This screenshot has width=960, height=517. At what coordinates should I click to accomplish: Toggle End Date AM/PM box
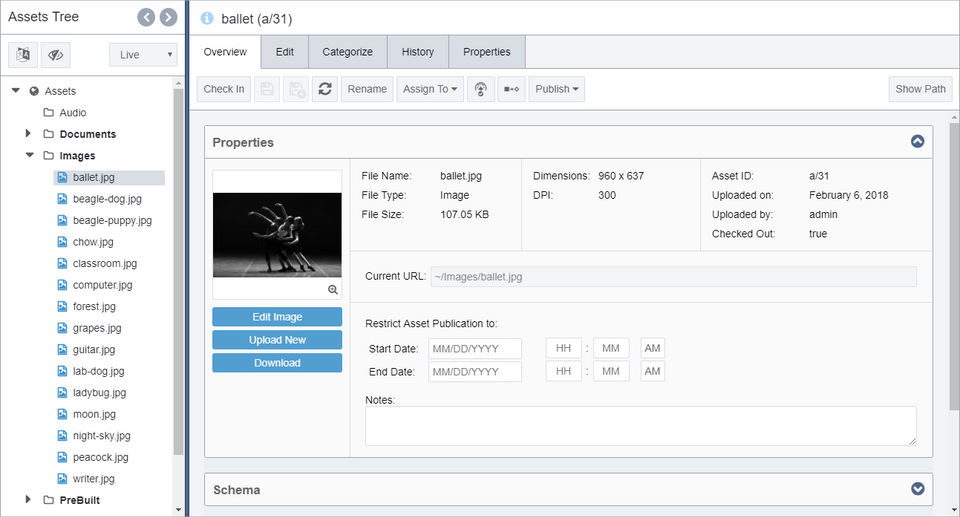coord(653,371)
